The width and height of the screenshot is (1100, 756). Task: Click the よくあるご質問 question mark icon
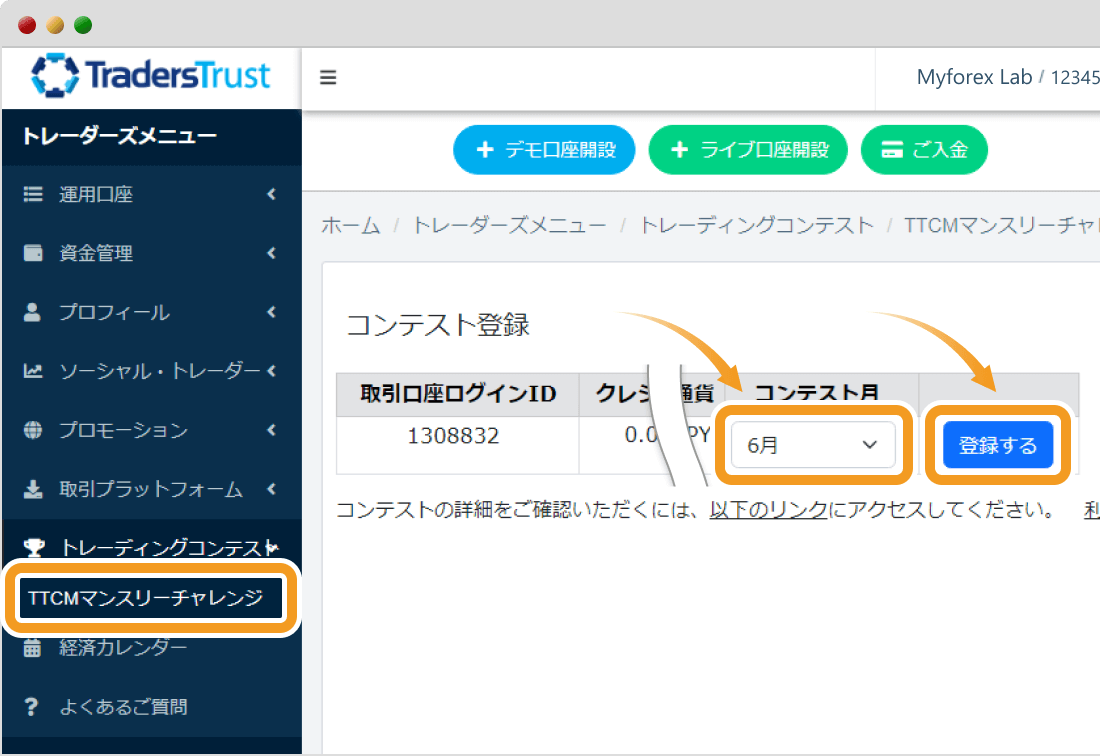tap(33, 707)
